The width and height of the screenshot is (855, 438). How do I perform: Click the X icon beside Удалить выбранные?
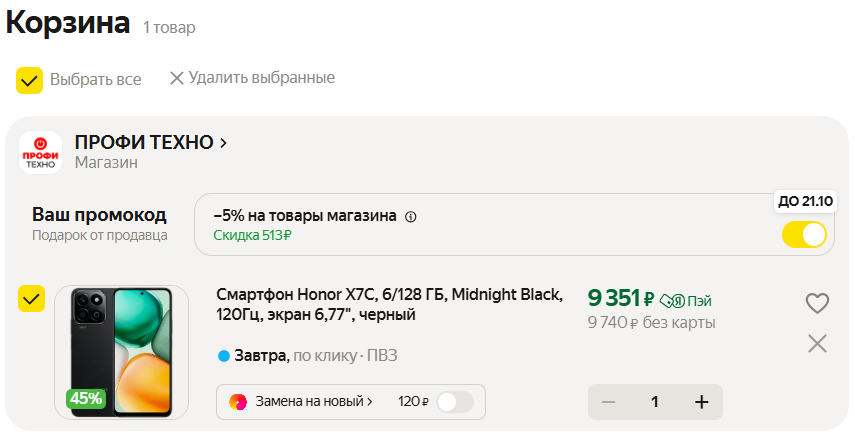tap(177, 78)
